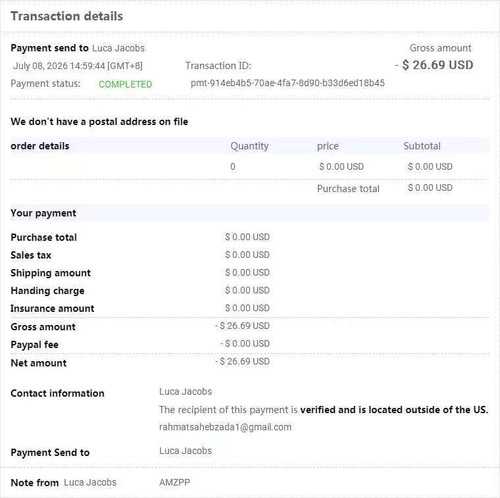Click recipient name Luca Jacobs at top
The image size is (500, 498).
(118, 48)
